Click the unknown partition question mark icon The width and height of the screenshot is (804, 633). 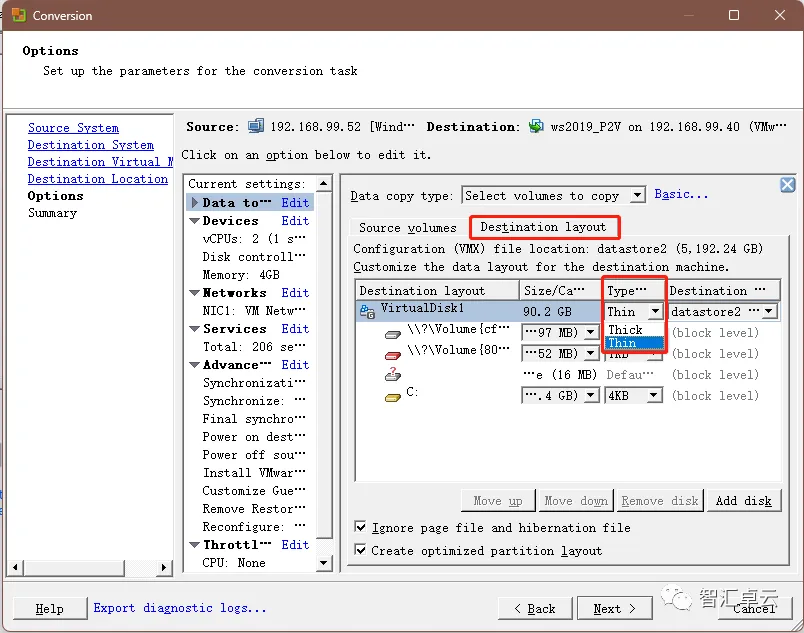click(393, 374)
